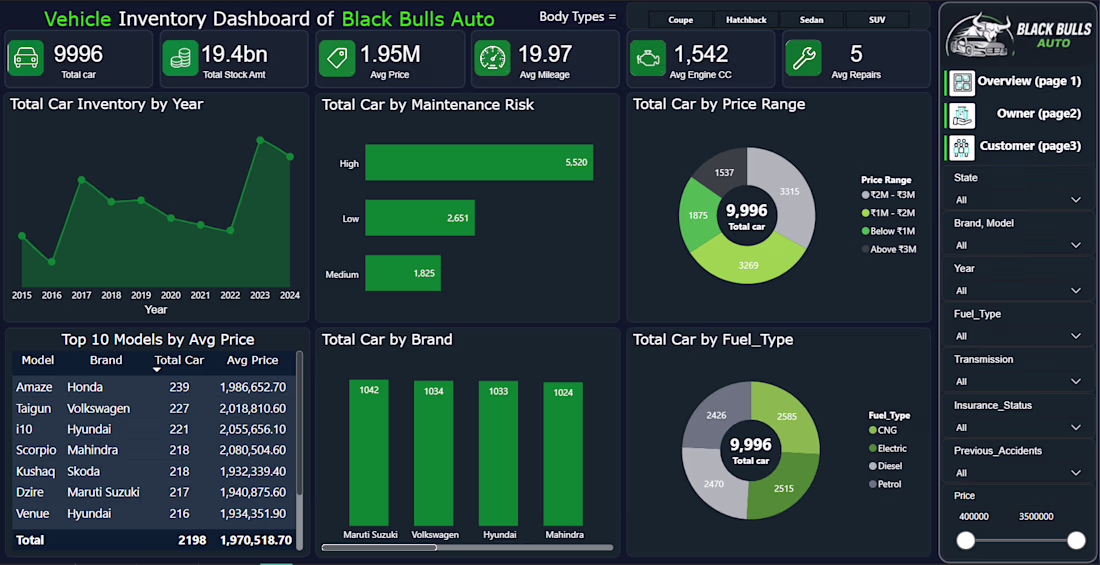This screenshot has height=565, width=1100.
Task: Click the minimum price field 400000
Action: (x=974, y=517)
